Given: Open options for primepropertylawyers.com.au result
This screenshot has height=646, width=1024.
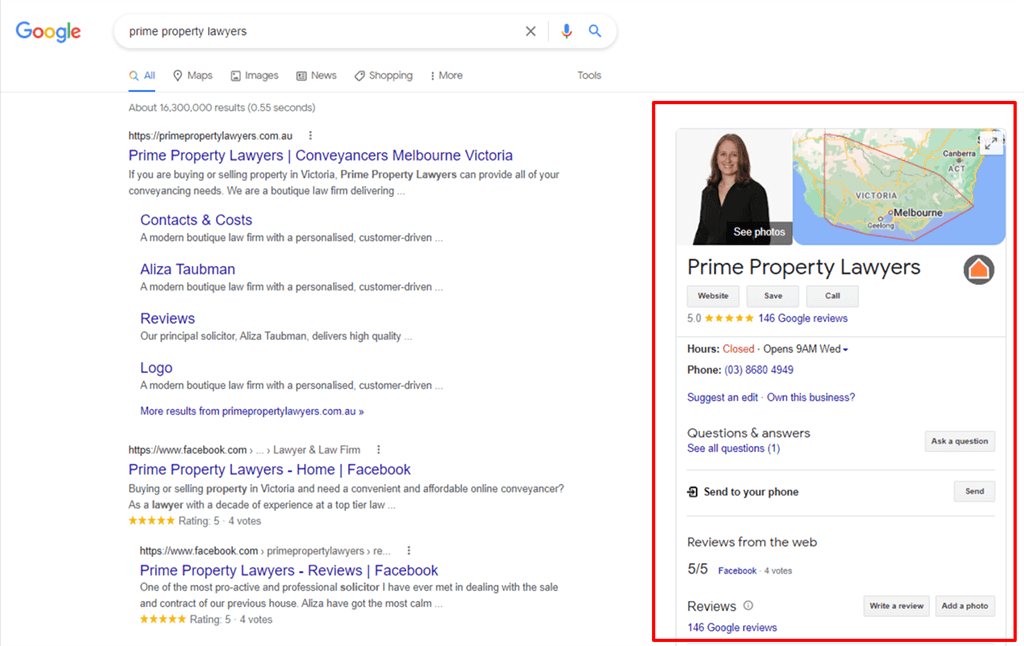Looking at the screenshot, I should (x=310, y=136).
